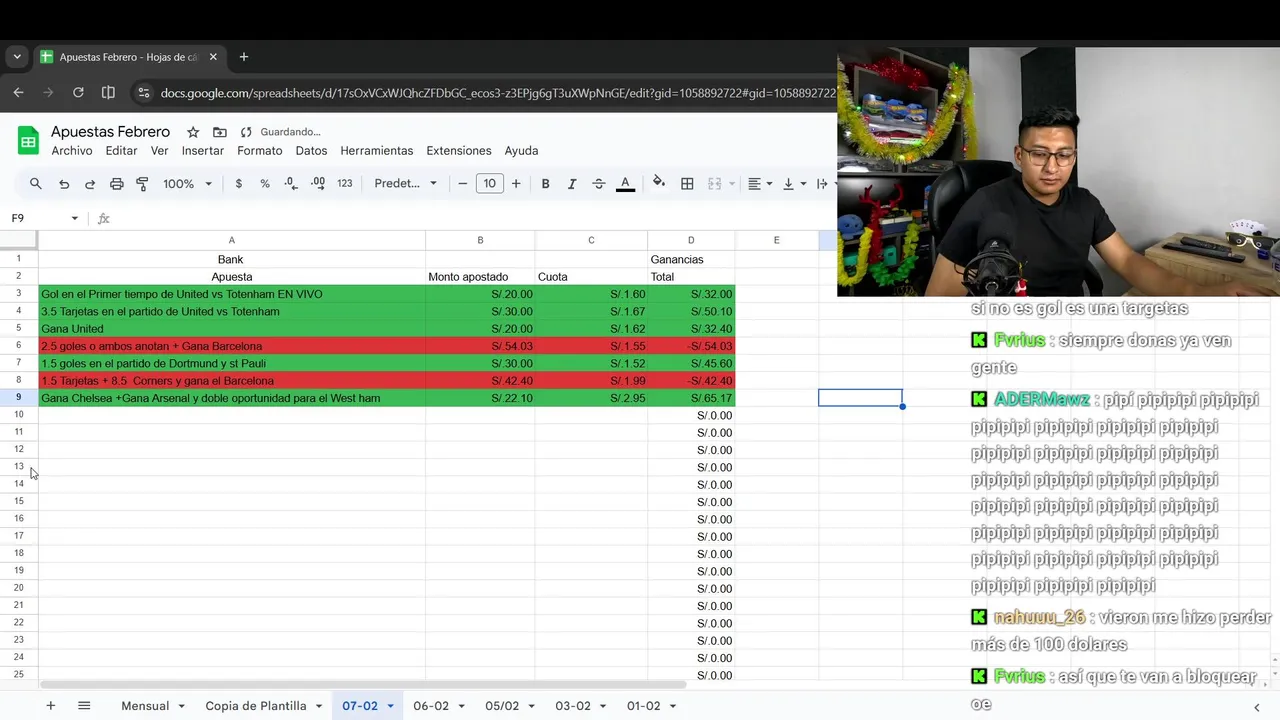Open the Name Box dropdown arrow
This screenshot has height=720, width=1280.
[74, 218]
